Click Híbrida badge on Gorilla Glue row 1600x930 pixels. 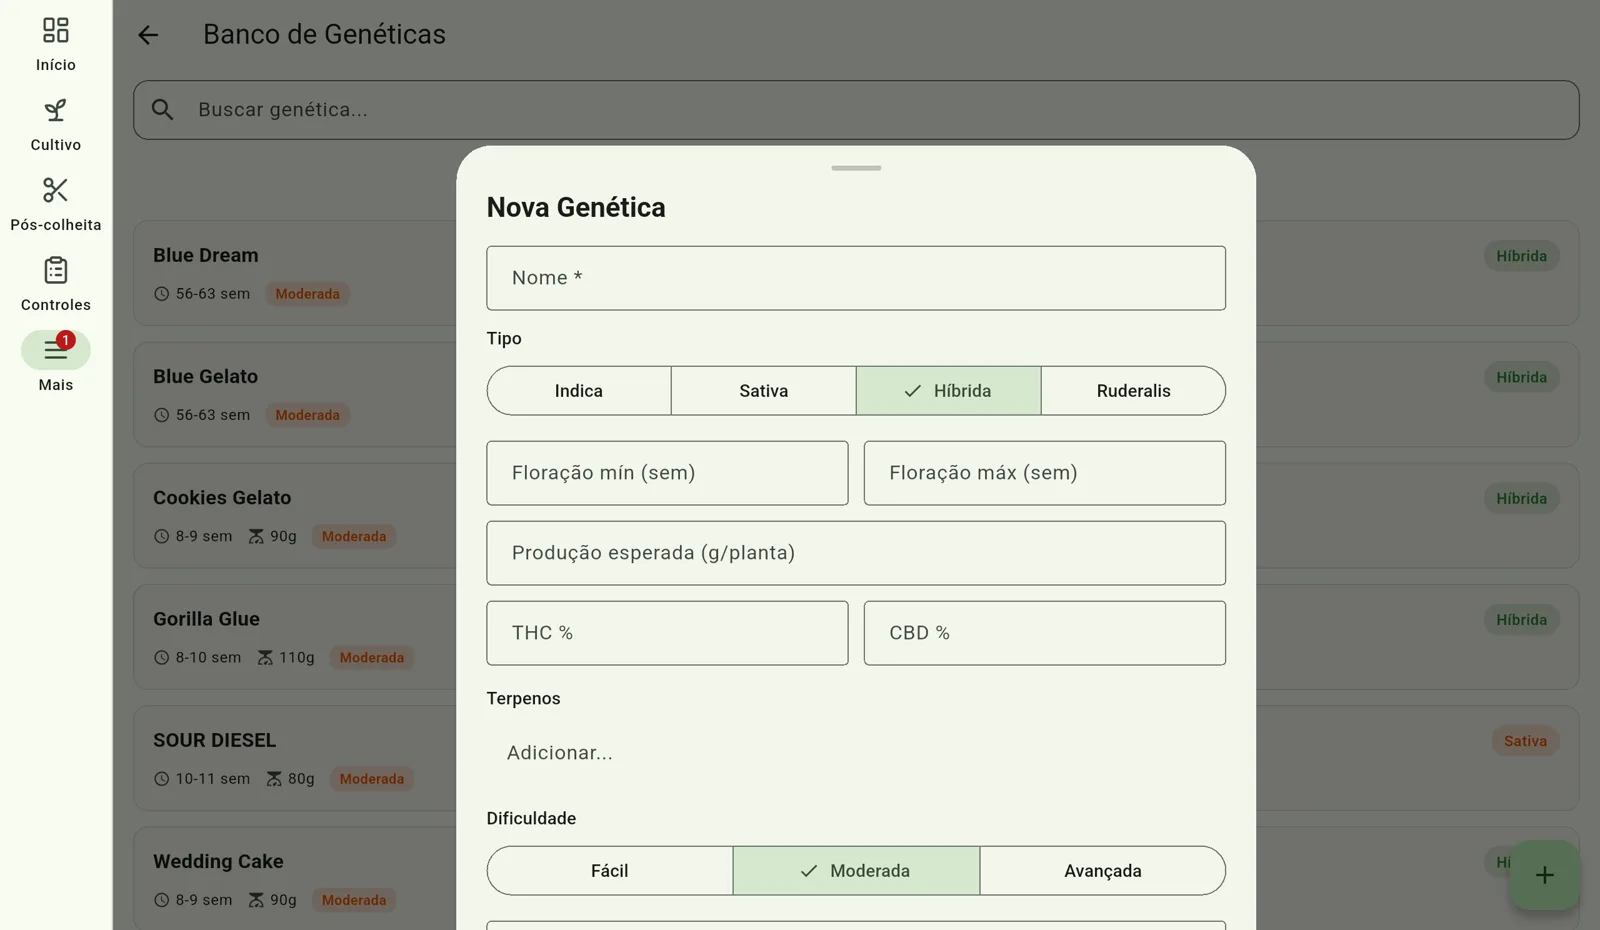coord(1521,620)
